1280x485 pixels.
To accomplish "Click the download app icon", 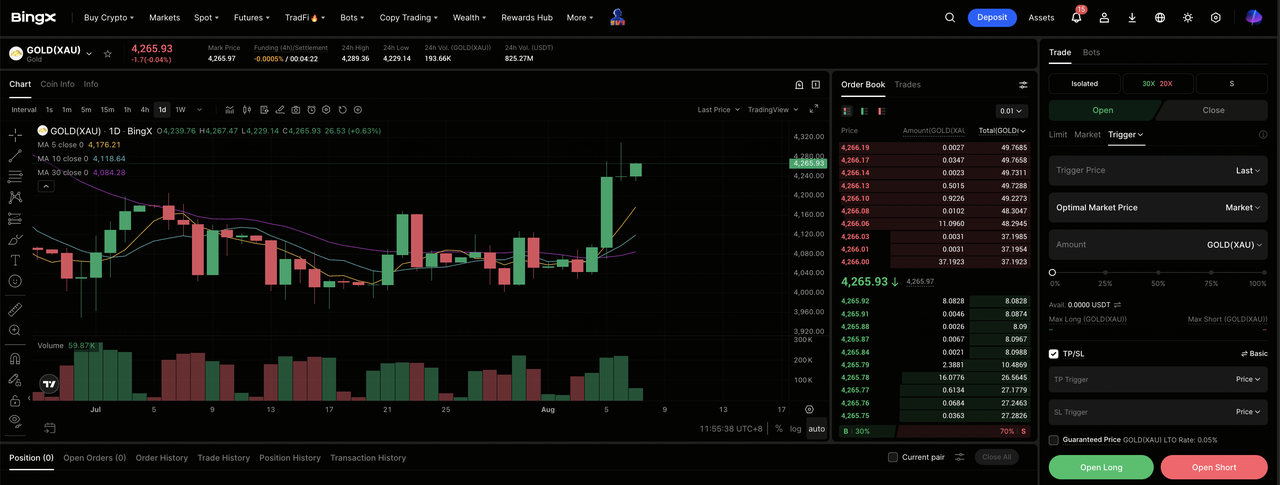I will (1132, 17).
